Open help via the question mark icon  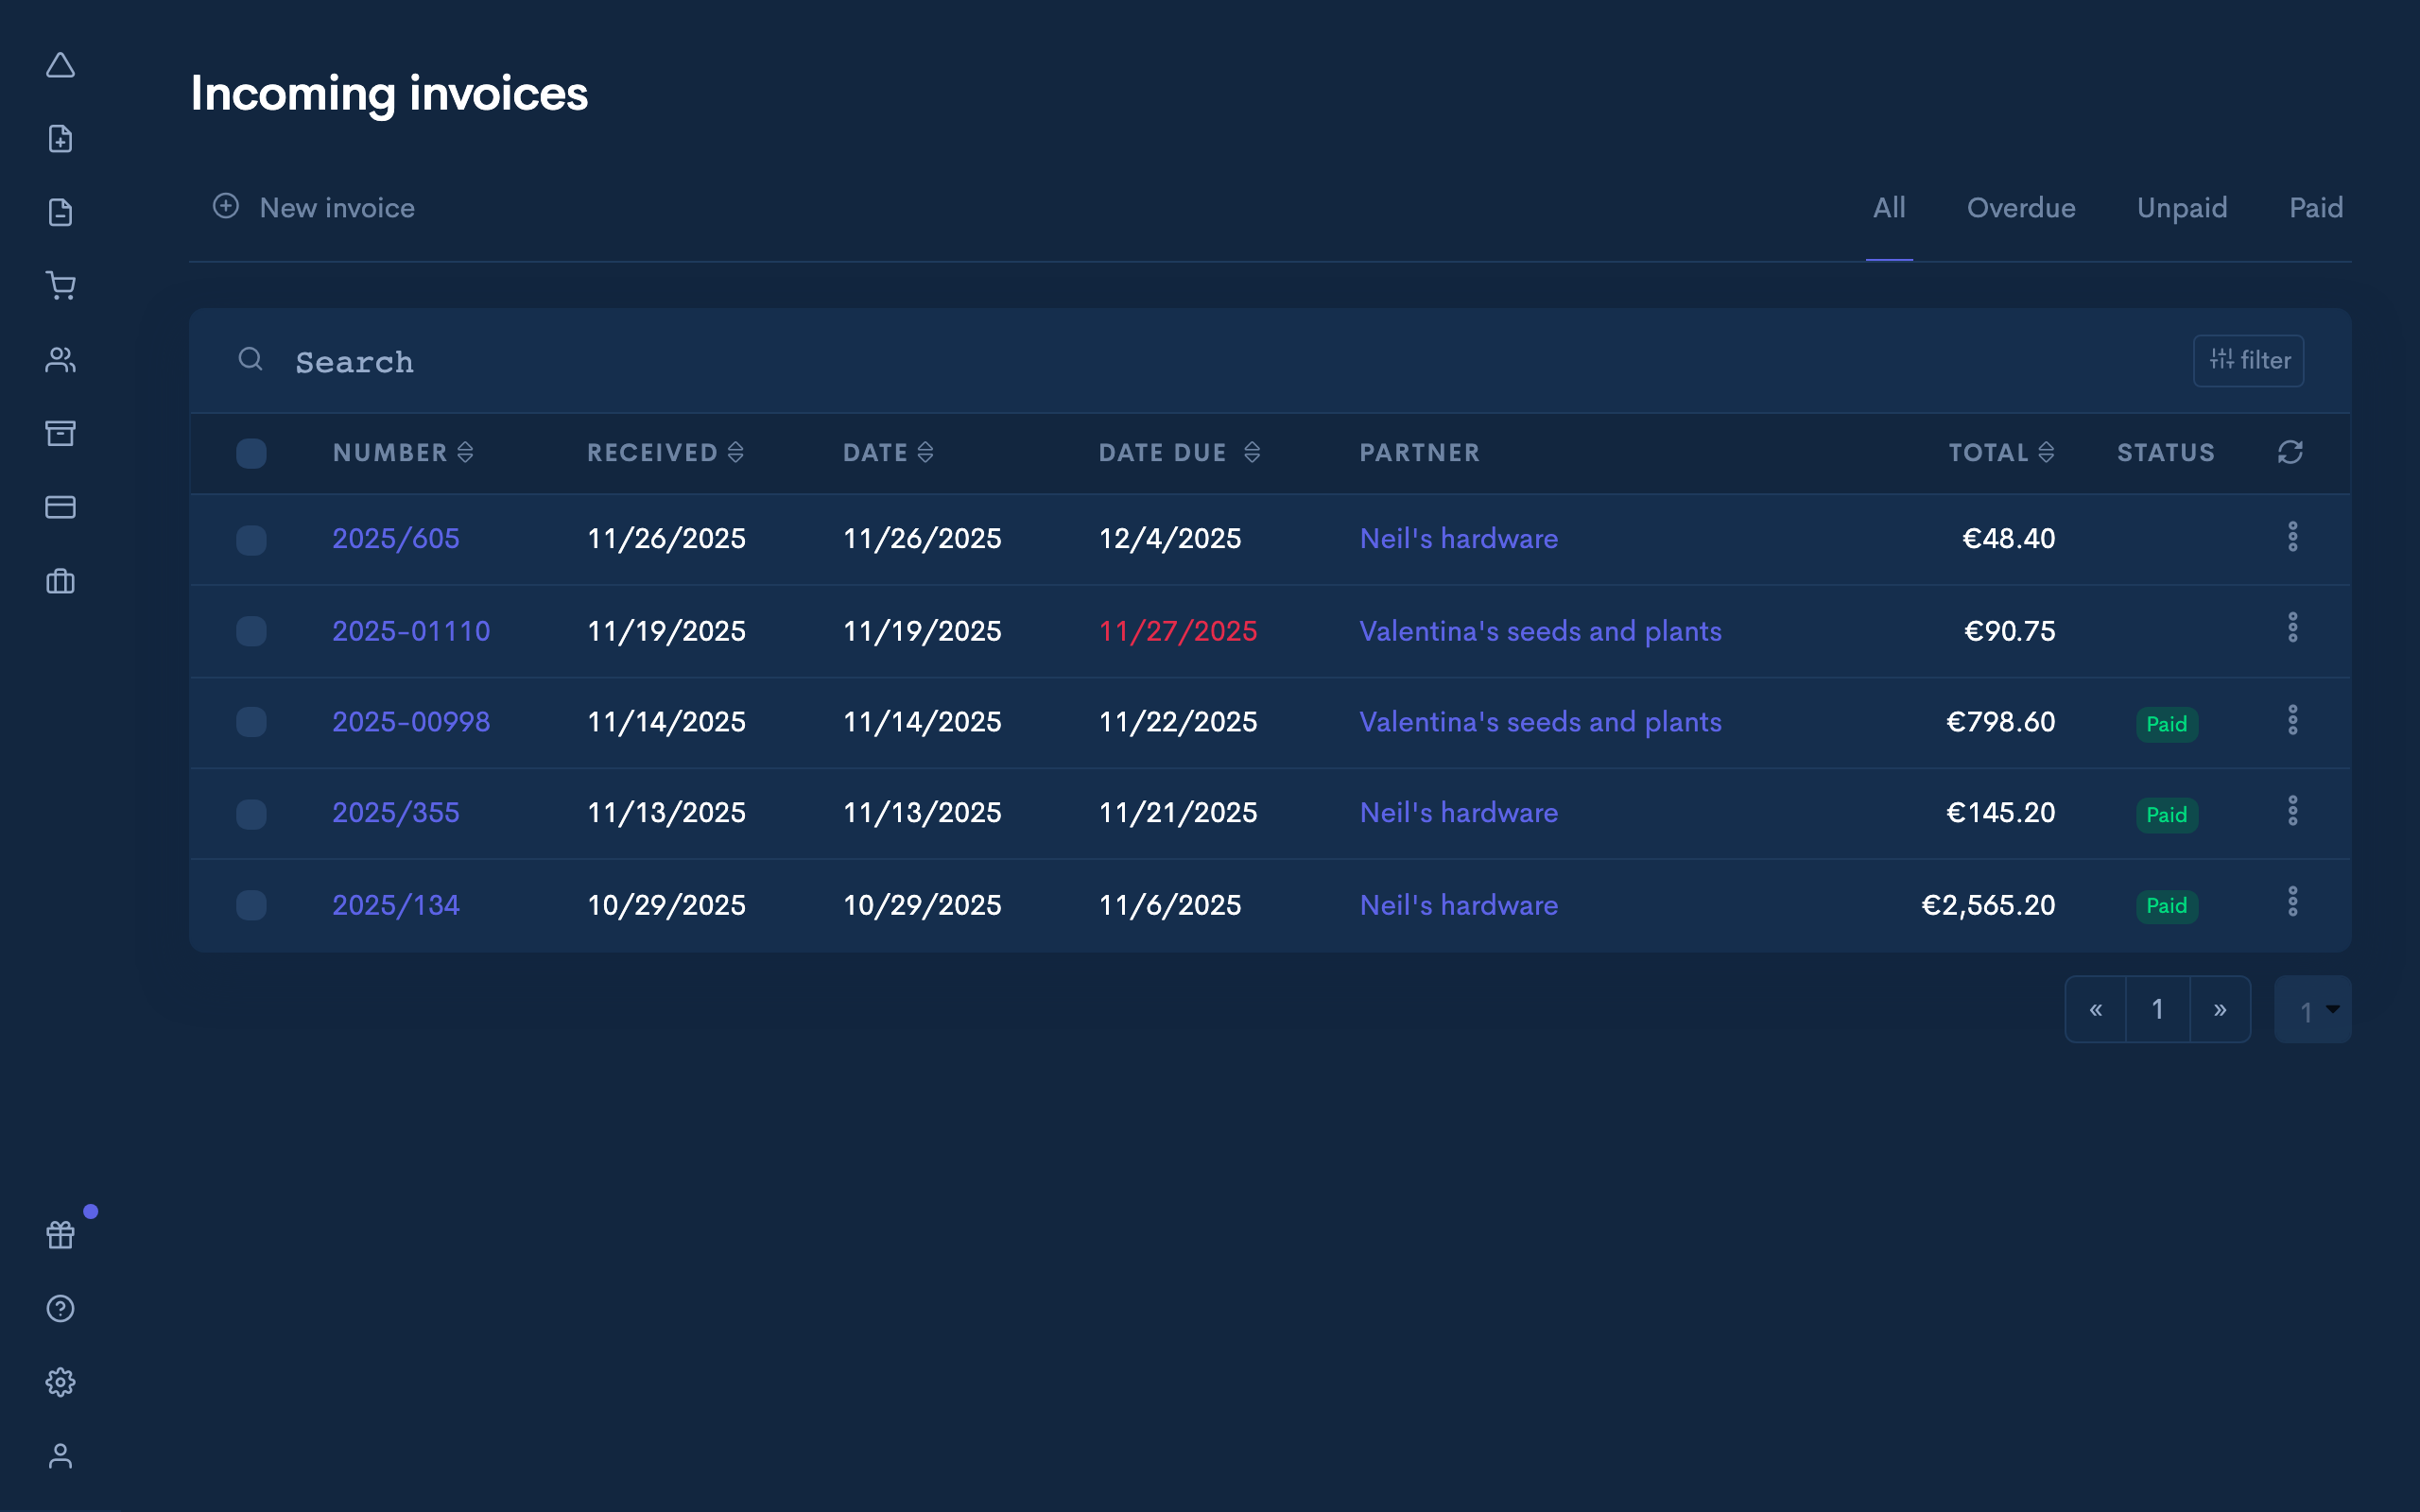[61, 1308]
